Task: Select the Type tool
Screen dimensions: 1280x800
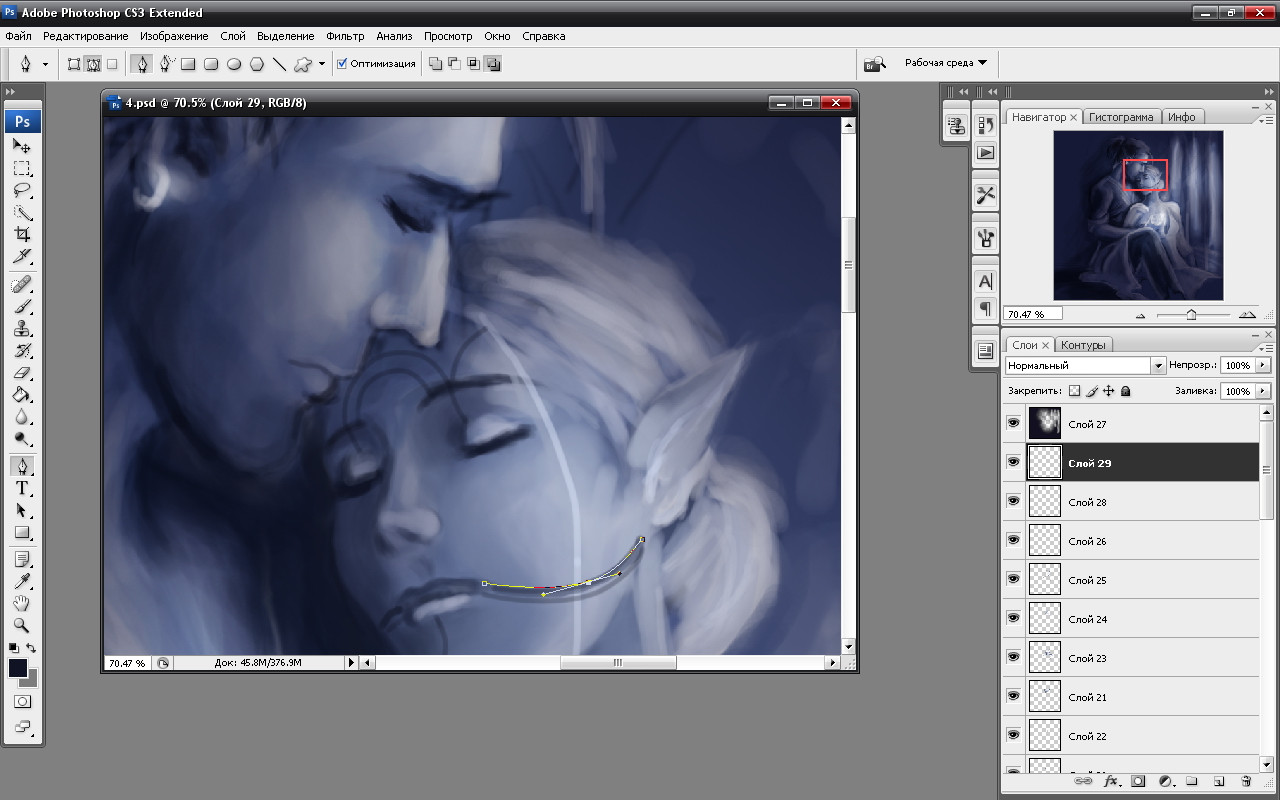Action: coord(22,488)
